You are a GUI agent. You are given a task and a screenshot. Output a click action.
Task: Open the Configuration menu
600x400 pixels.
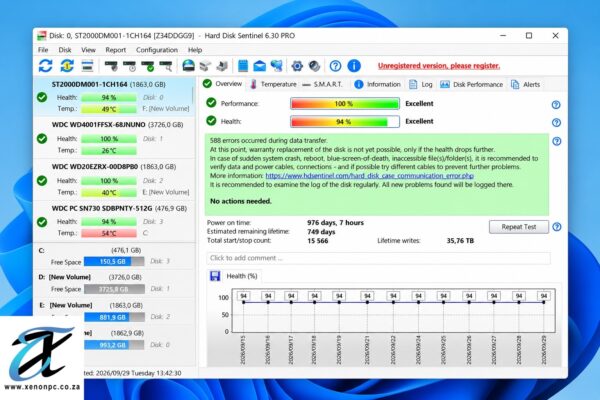coord(157,50)
